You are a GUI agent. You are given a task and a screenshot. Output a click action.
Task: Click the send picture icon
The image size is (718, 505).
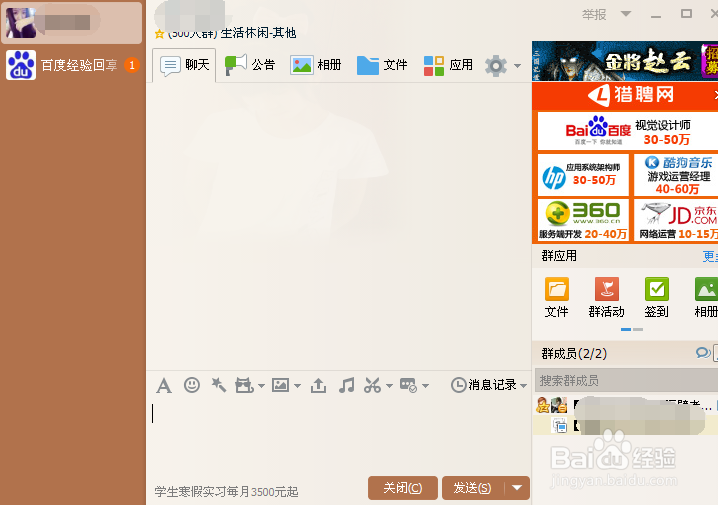(280, 385)
